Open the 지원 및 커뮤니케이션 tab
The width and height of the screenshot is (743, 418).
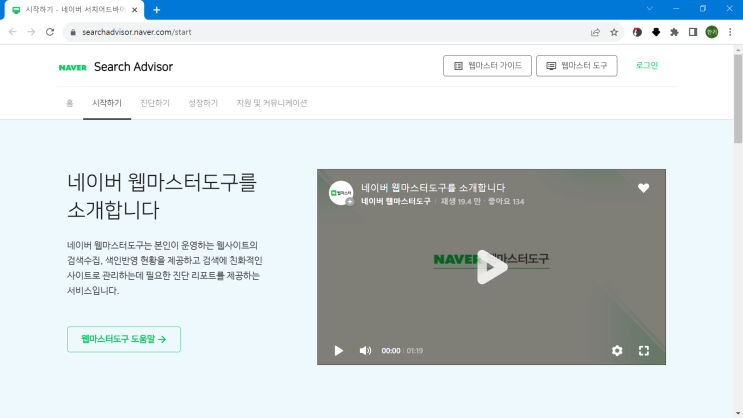[272, 103]
